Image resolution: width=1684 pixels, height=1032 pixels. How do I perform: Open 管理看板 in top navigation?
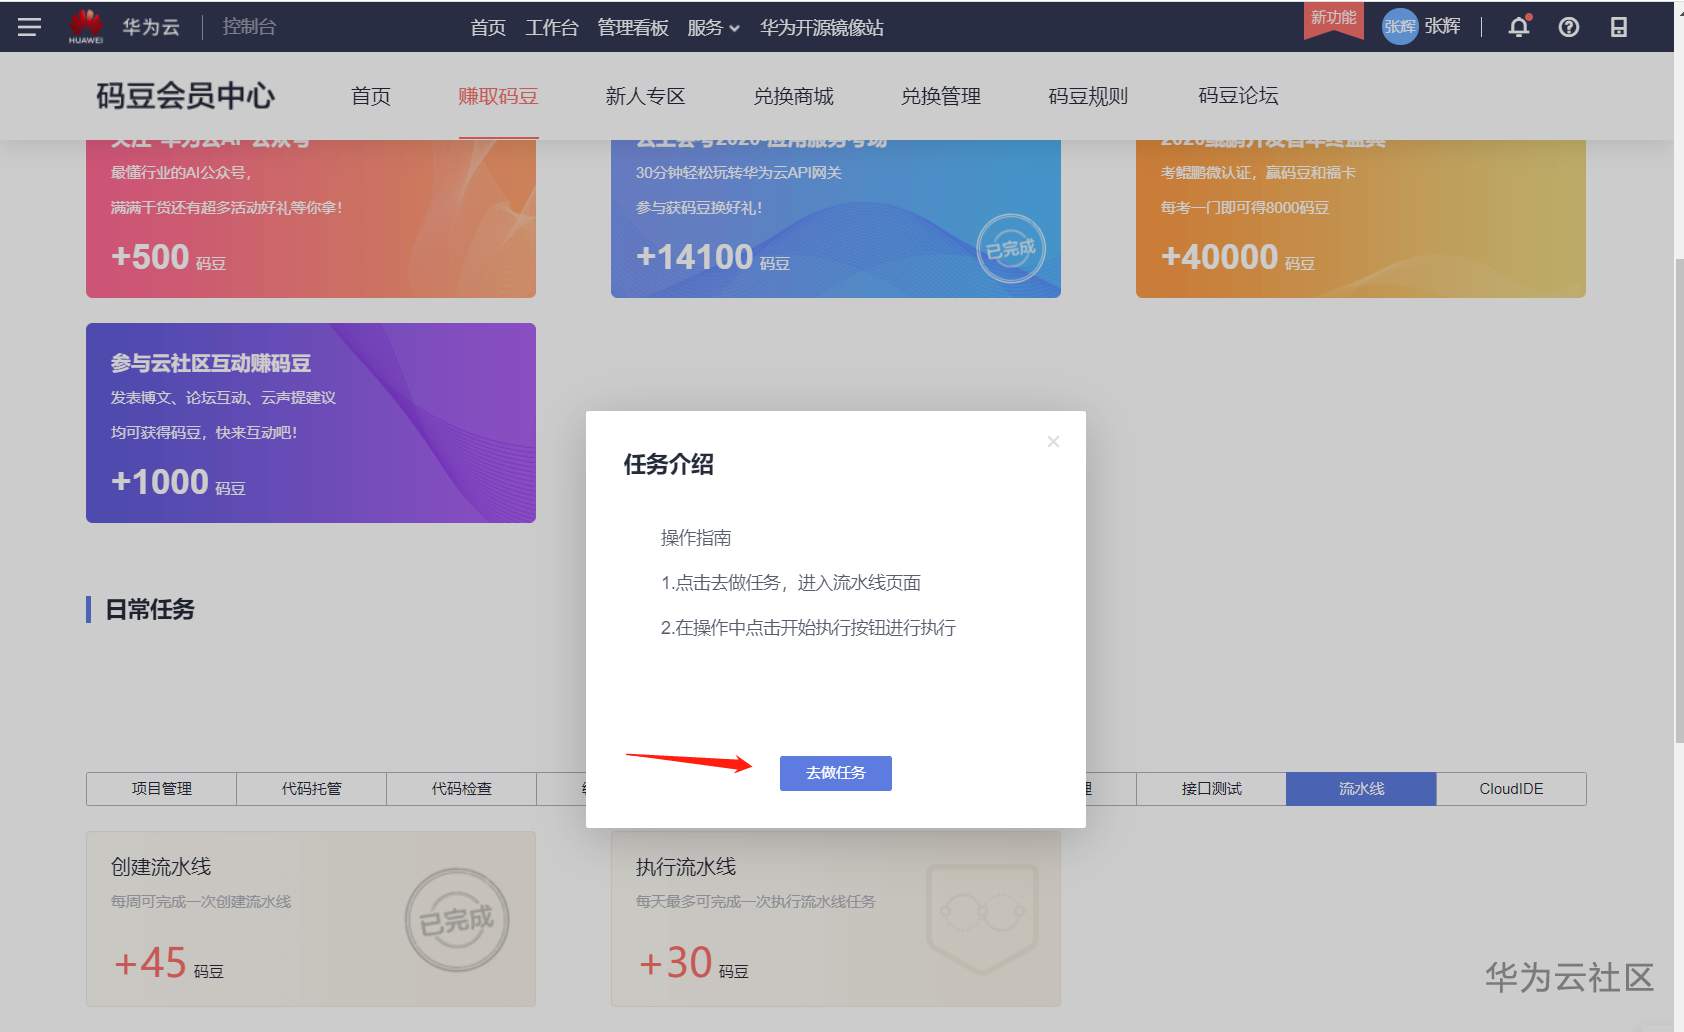633,28
